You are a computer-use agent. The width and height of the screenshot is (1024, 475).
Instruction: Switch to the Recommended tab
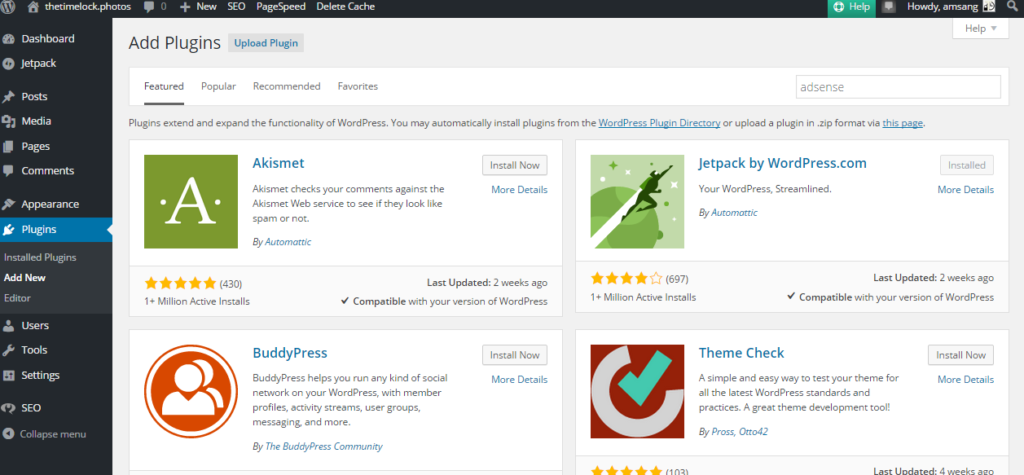point(287,86)
